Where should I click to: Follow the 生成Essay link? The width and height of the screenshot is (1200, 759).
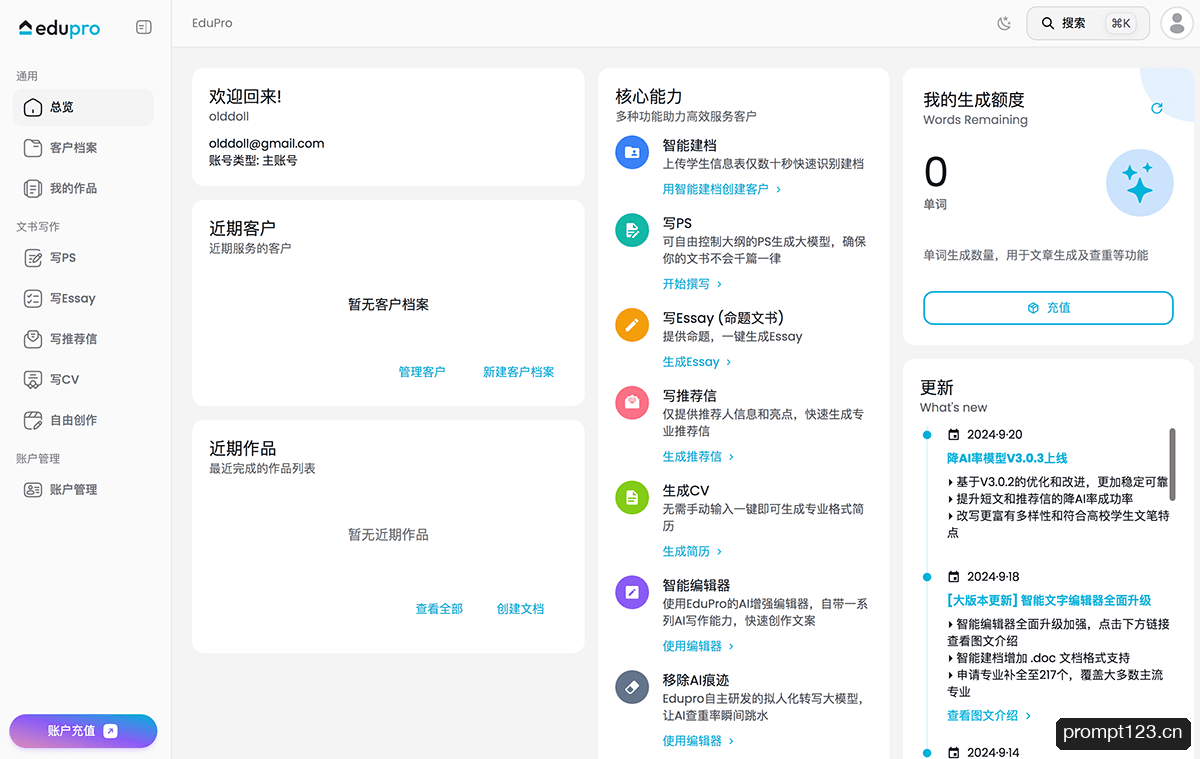(697, 362)
